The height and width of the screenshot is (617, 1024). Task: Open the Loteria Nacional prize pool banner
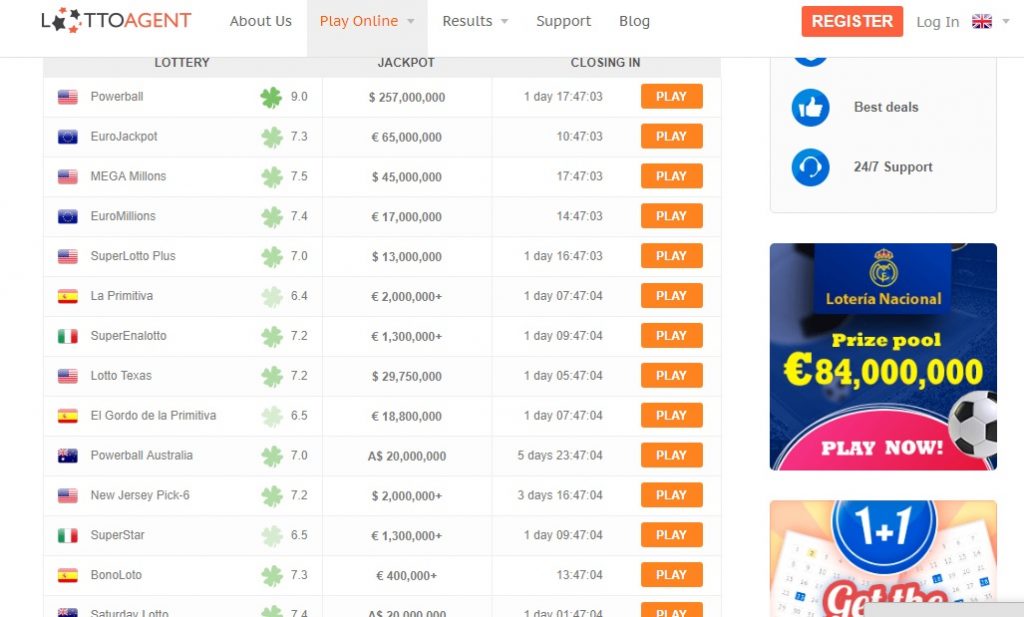click(x=883, y=356)
